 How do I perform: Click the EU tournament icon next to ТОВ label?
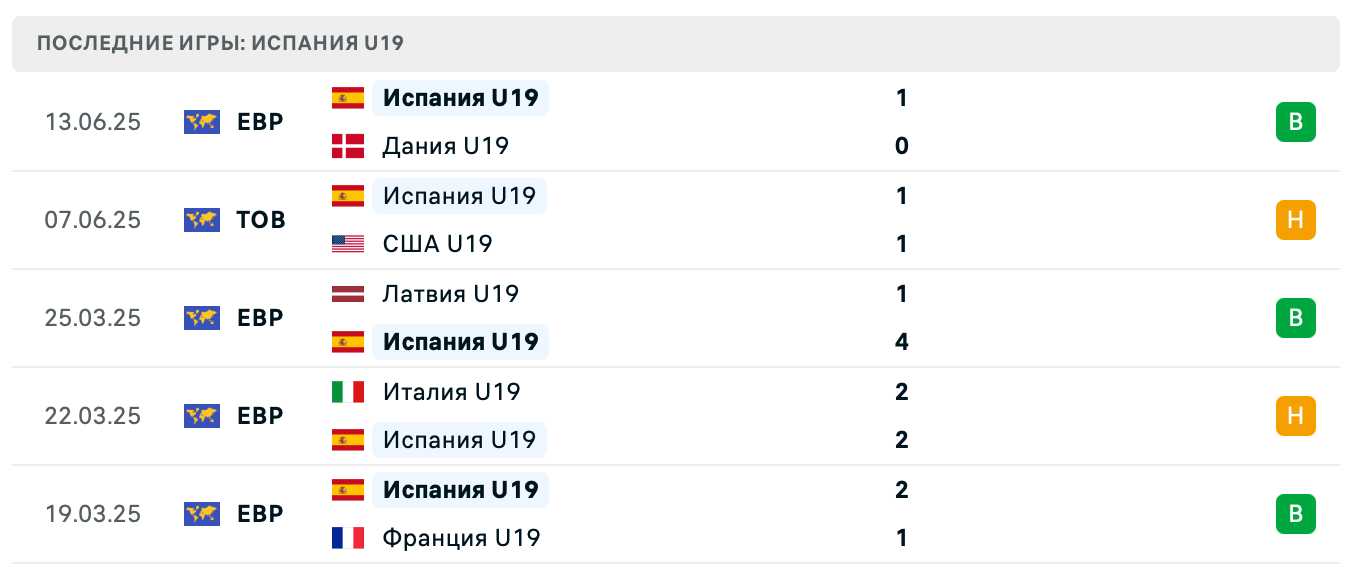pyautogui.click(x=201, y=220)
